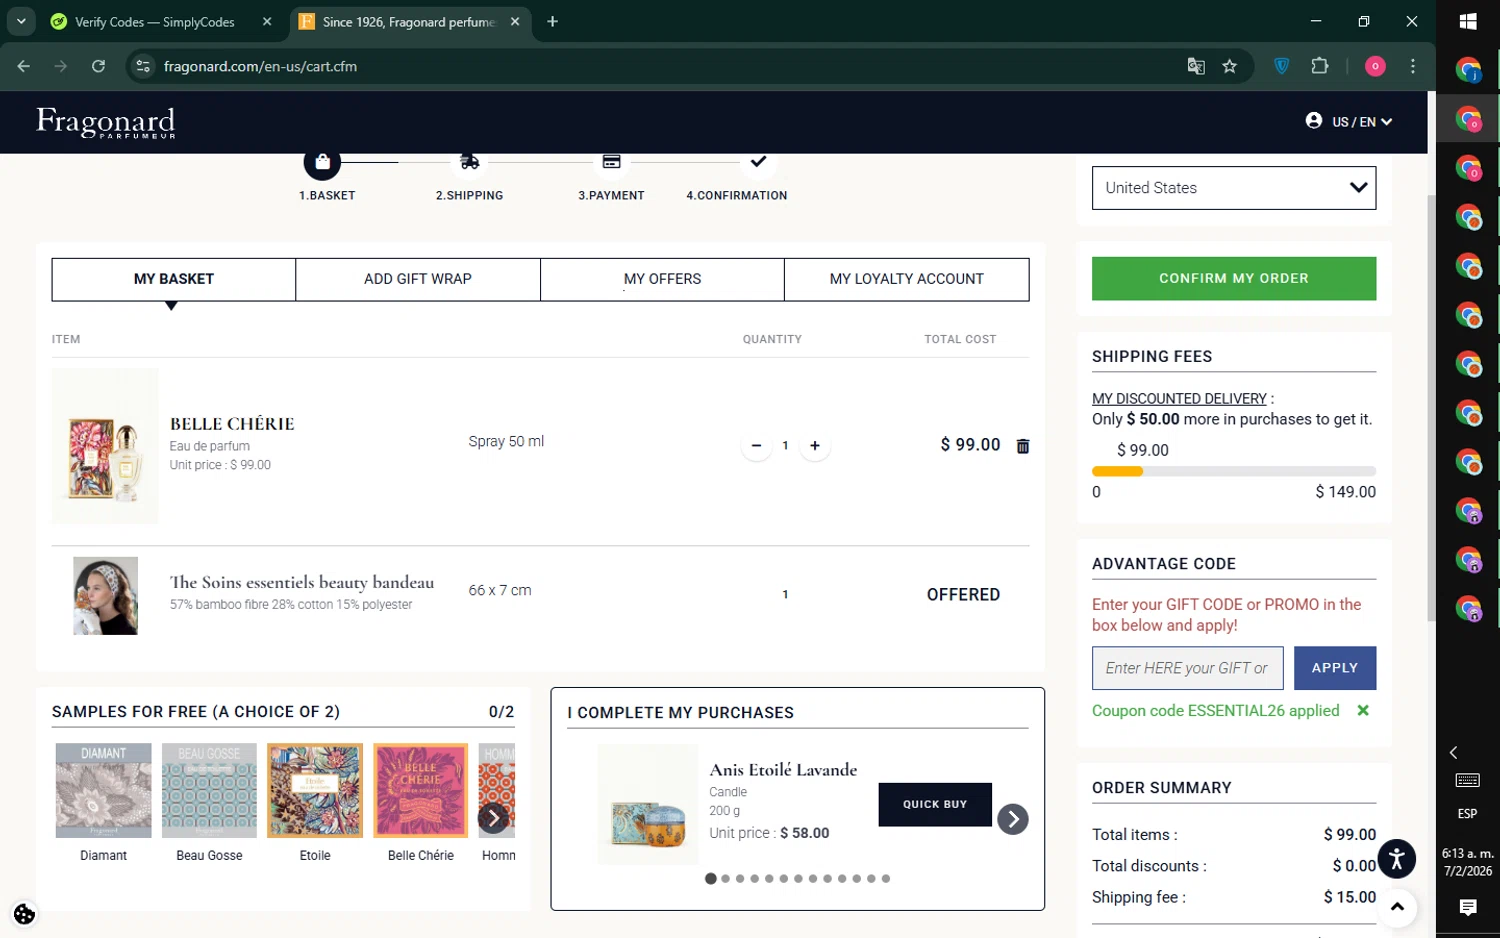Quick Buy the Anis Etoilé Lavande candle
Image resolution: width=1500 pixels, height=938 pixels.
pyautogui.click(x=935, y=804)
